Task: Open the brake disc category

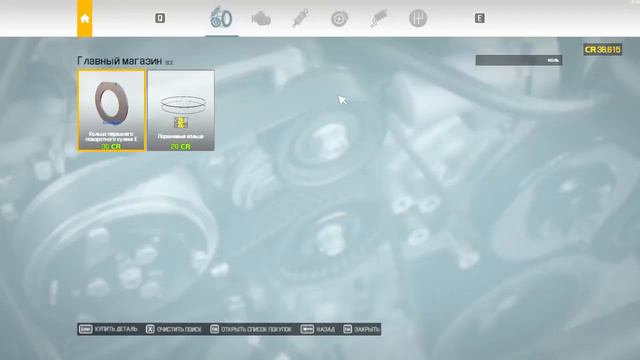Action: click(x=339, y=19)
